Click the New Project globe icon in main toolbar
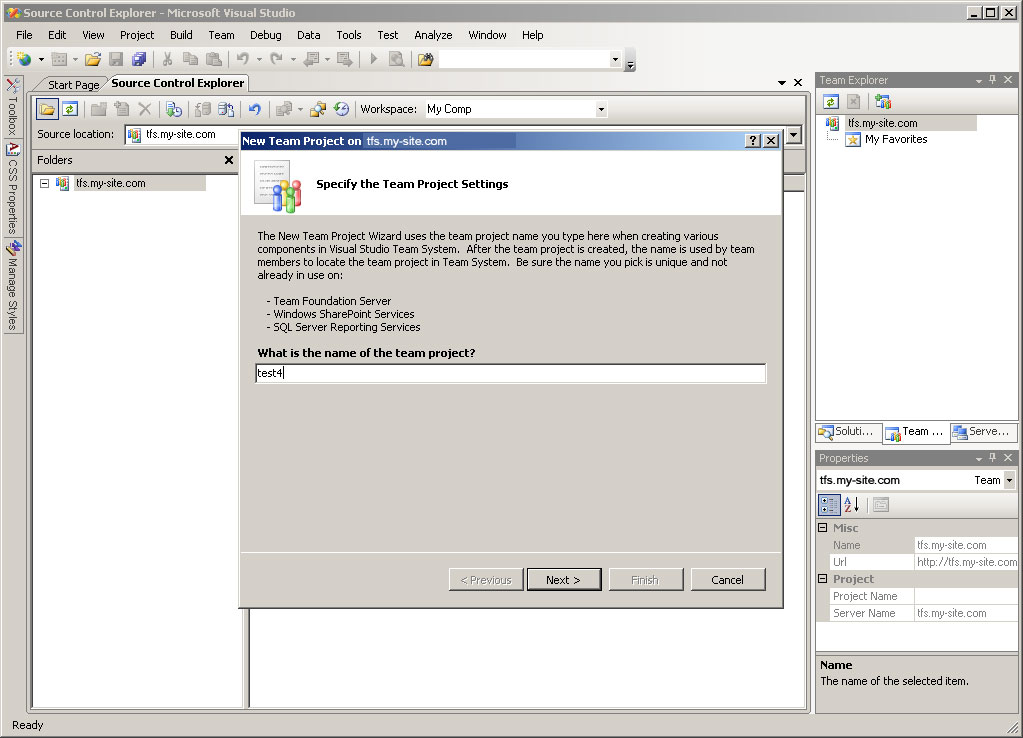This screenshot has height=738, width=1023. 24,59
